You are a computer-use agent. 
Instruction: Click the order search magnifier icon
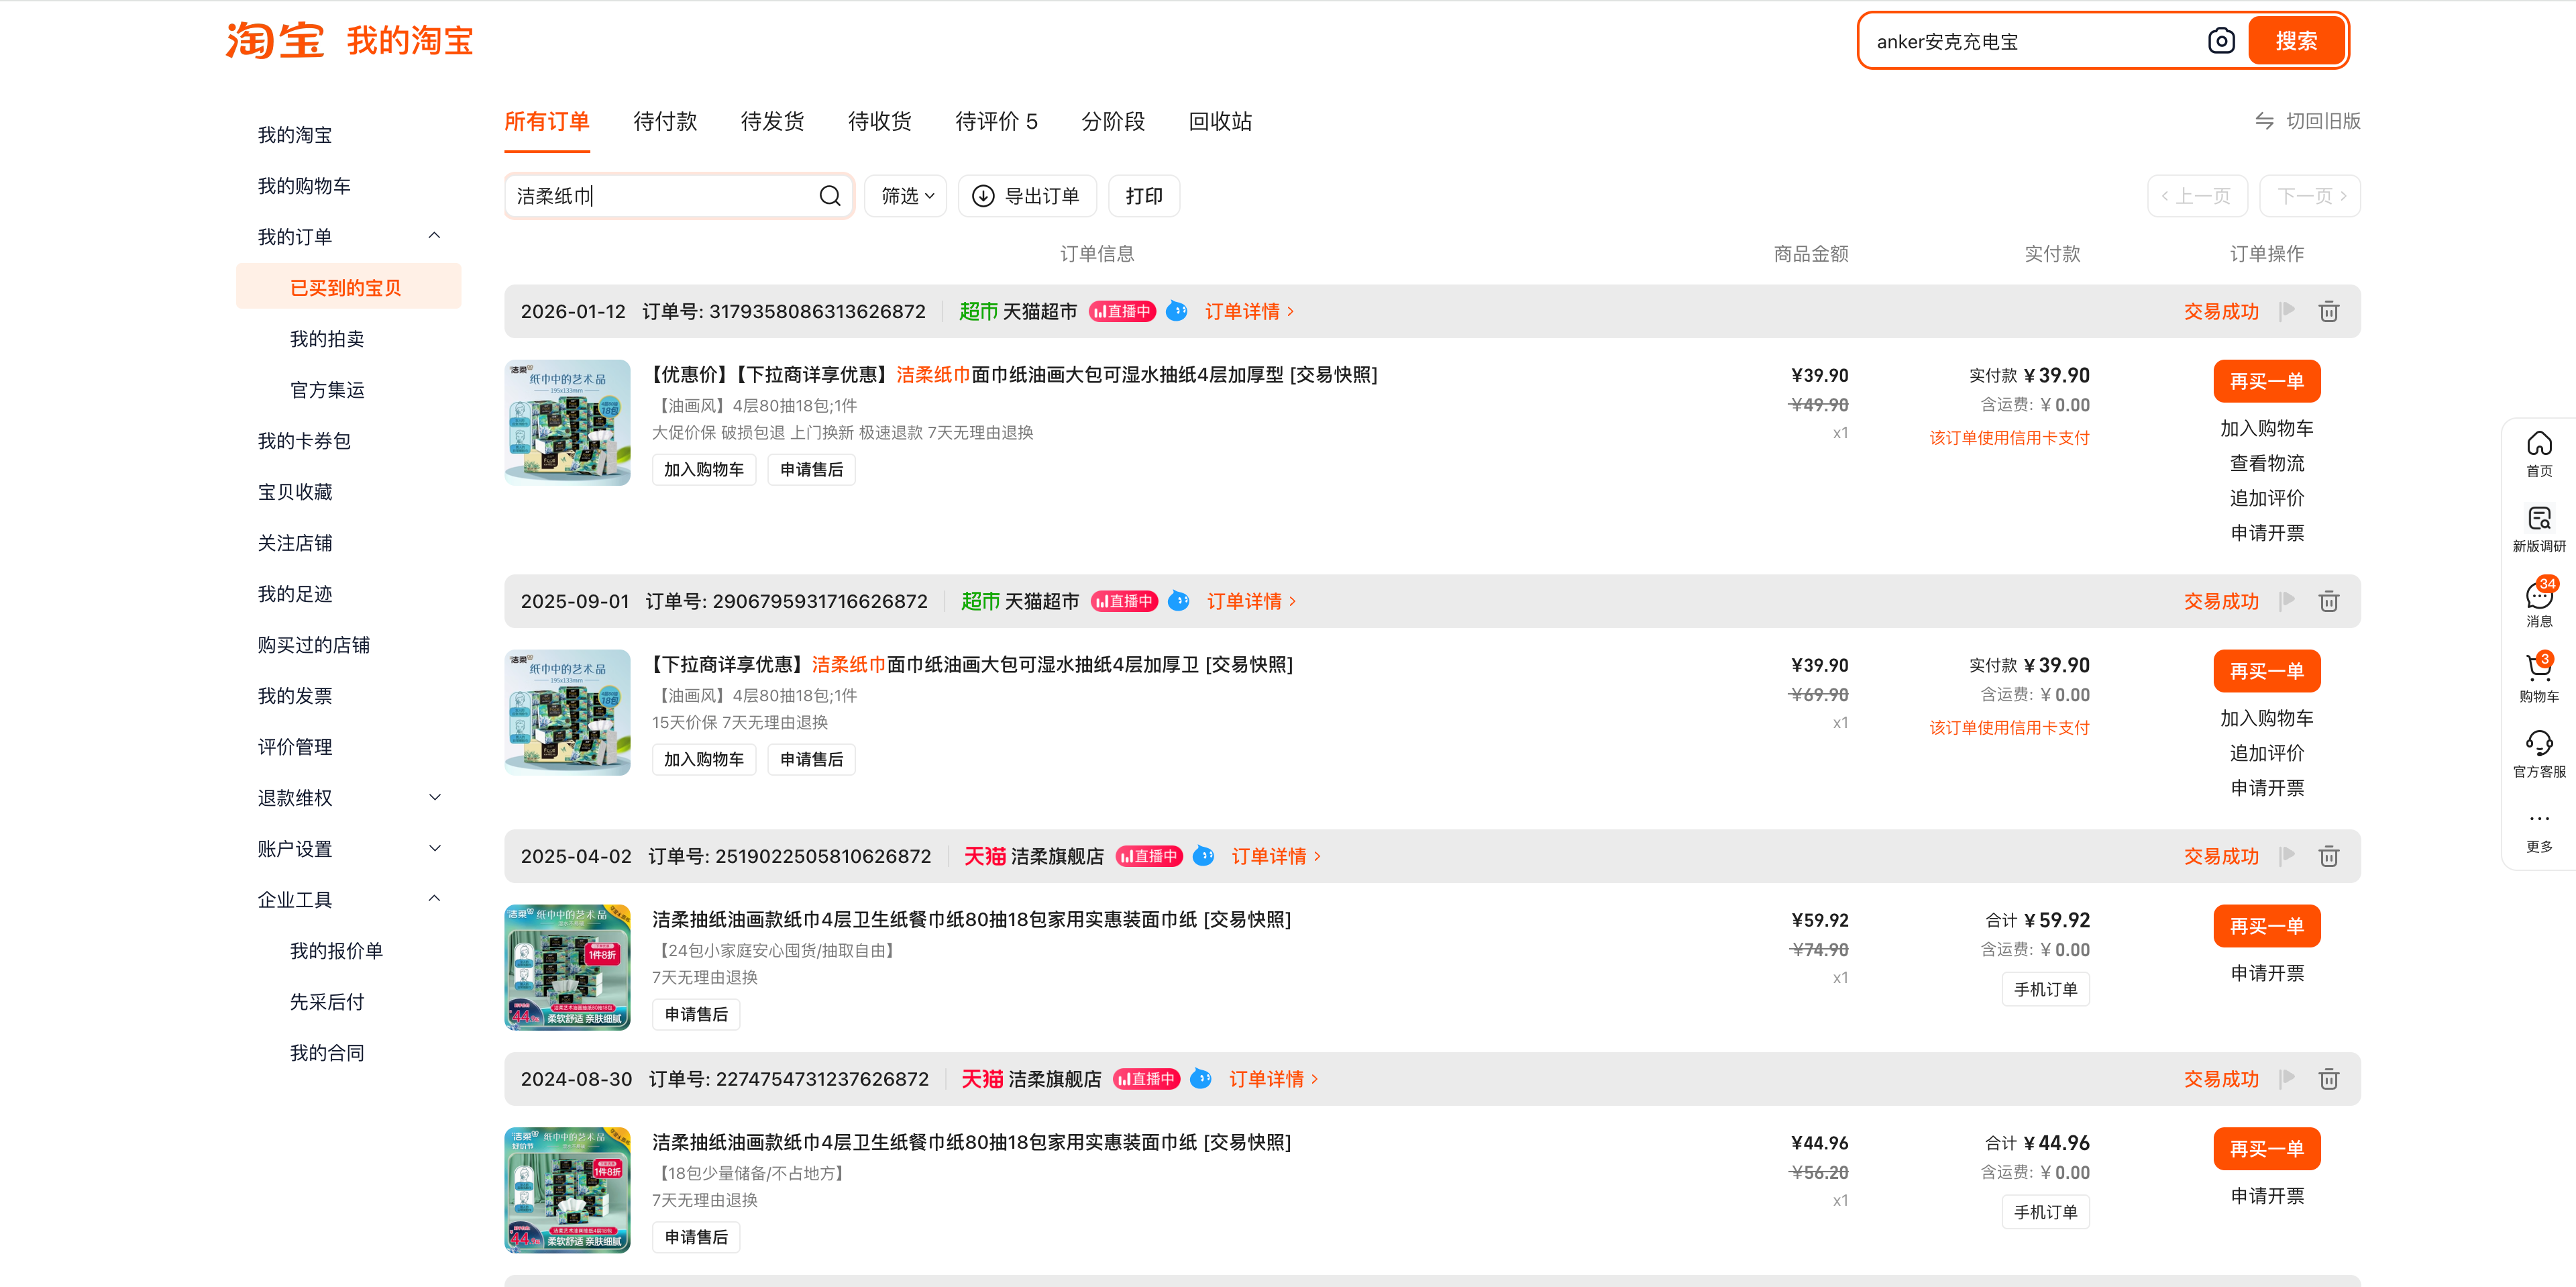pyautogui.click(x=829, y=196)
